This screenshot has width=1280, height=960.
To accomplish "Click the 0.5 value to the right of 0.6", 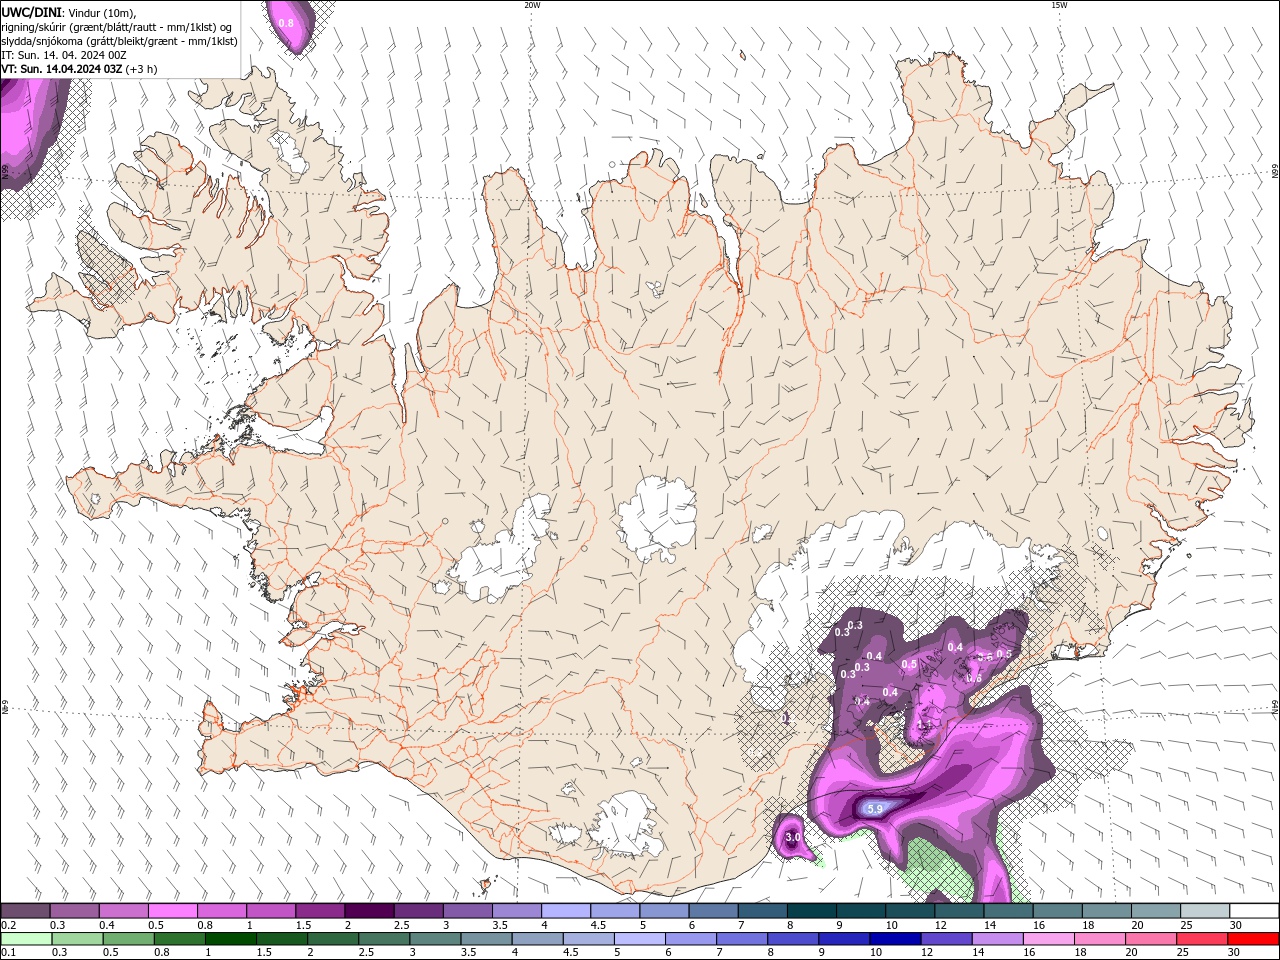I will (x=1004, y=654).
